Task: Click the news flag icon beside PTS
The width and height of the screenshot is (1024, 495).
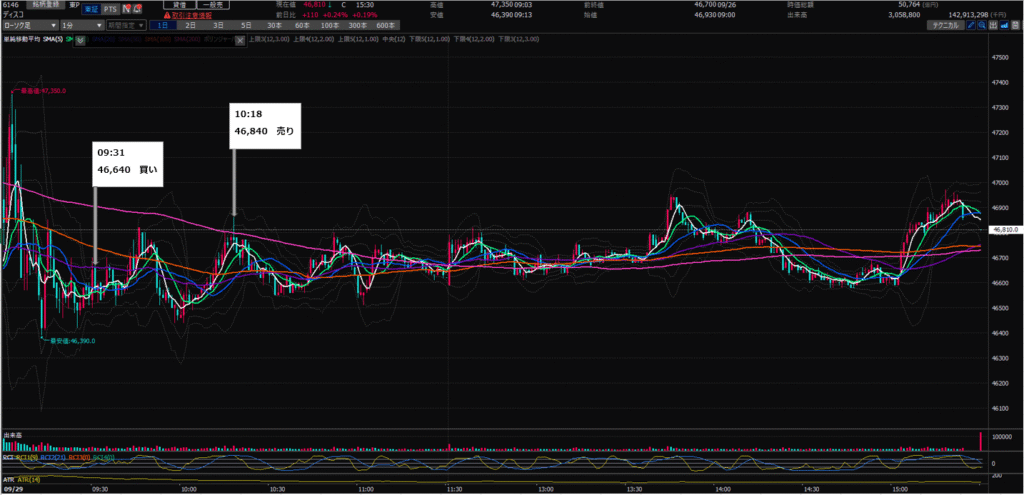Action: 128,8
